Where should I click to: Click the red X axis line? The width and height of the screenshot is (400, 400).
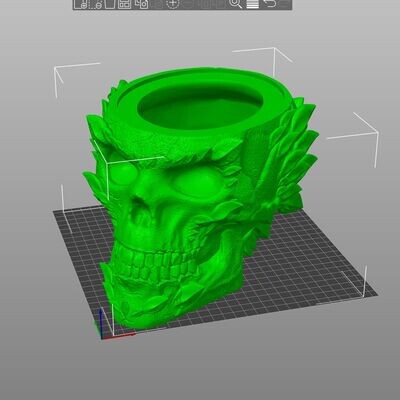pyautogui.click(x=118, y=336)
